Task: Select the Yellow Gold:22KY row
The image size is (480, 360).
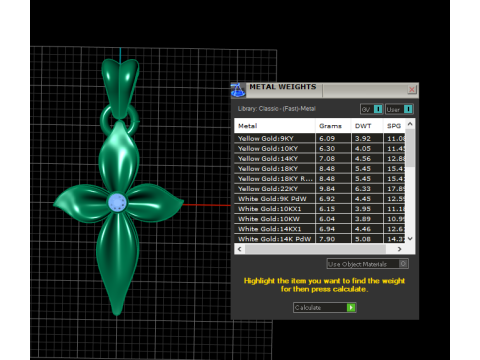Action: click(320, 188)
